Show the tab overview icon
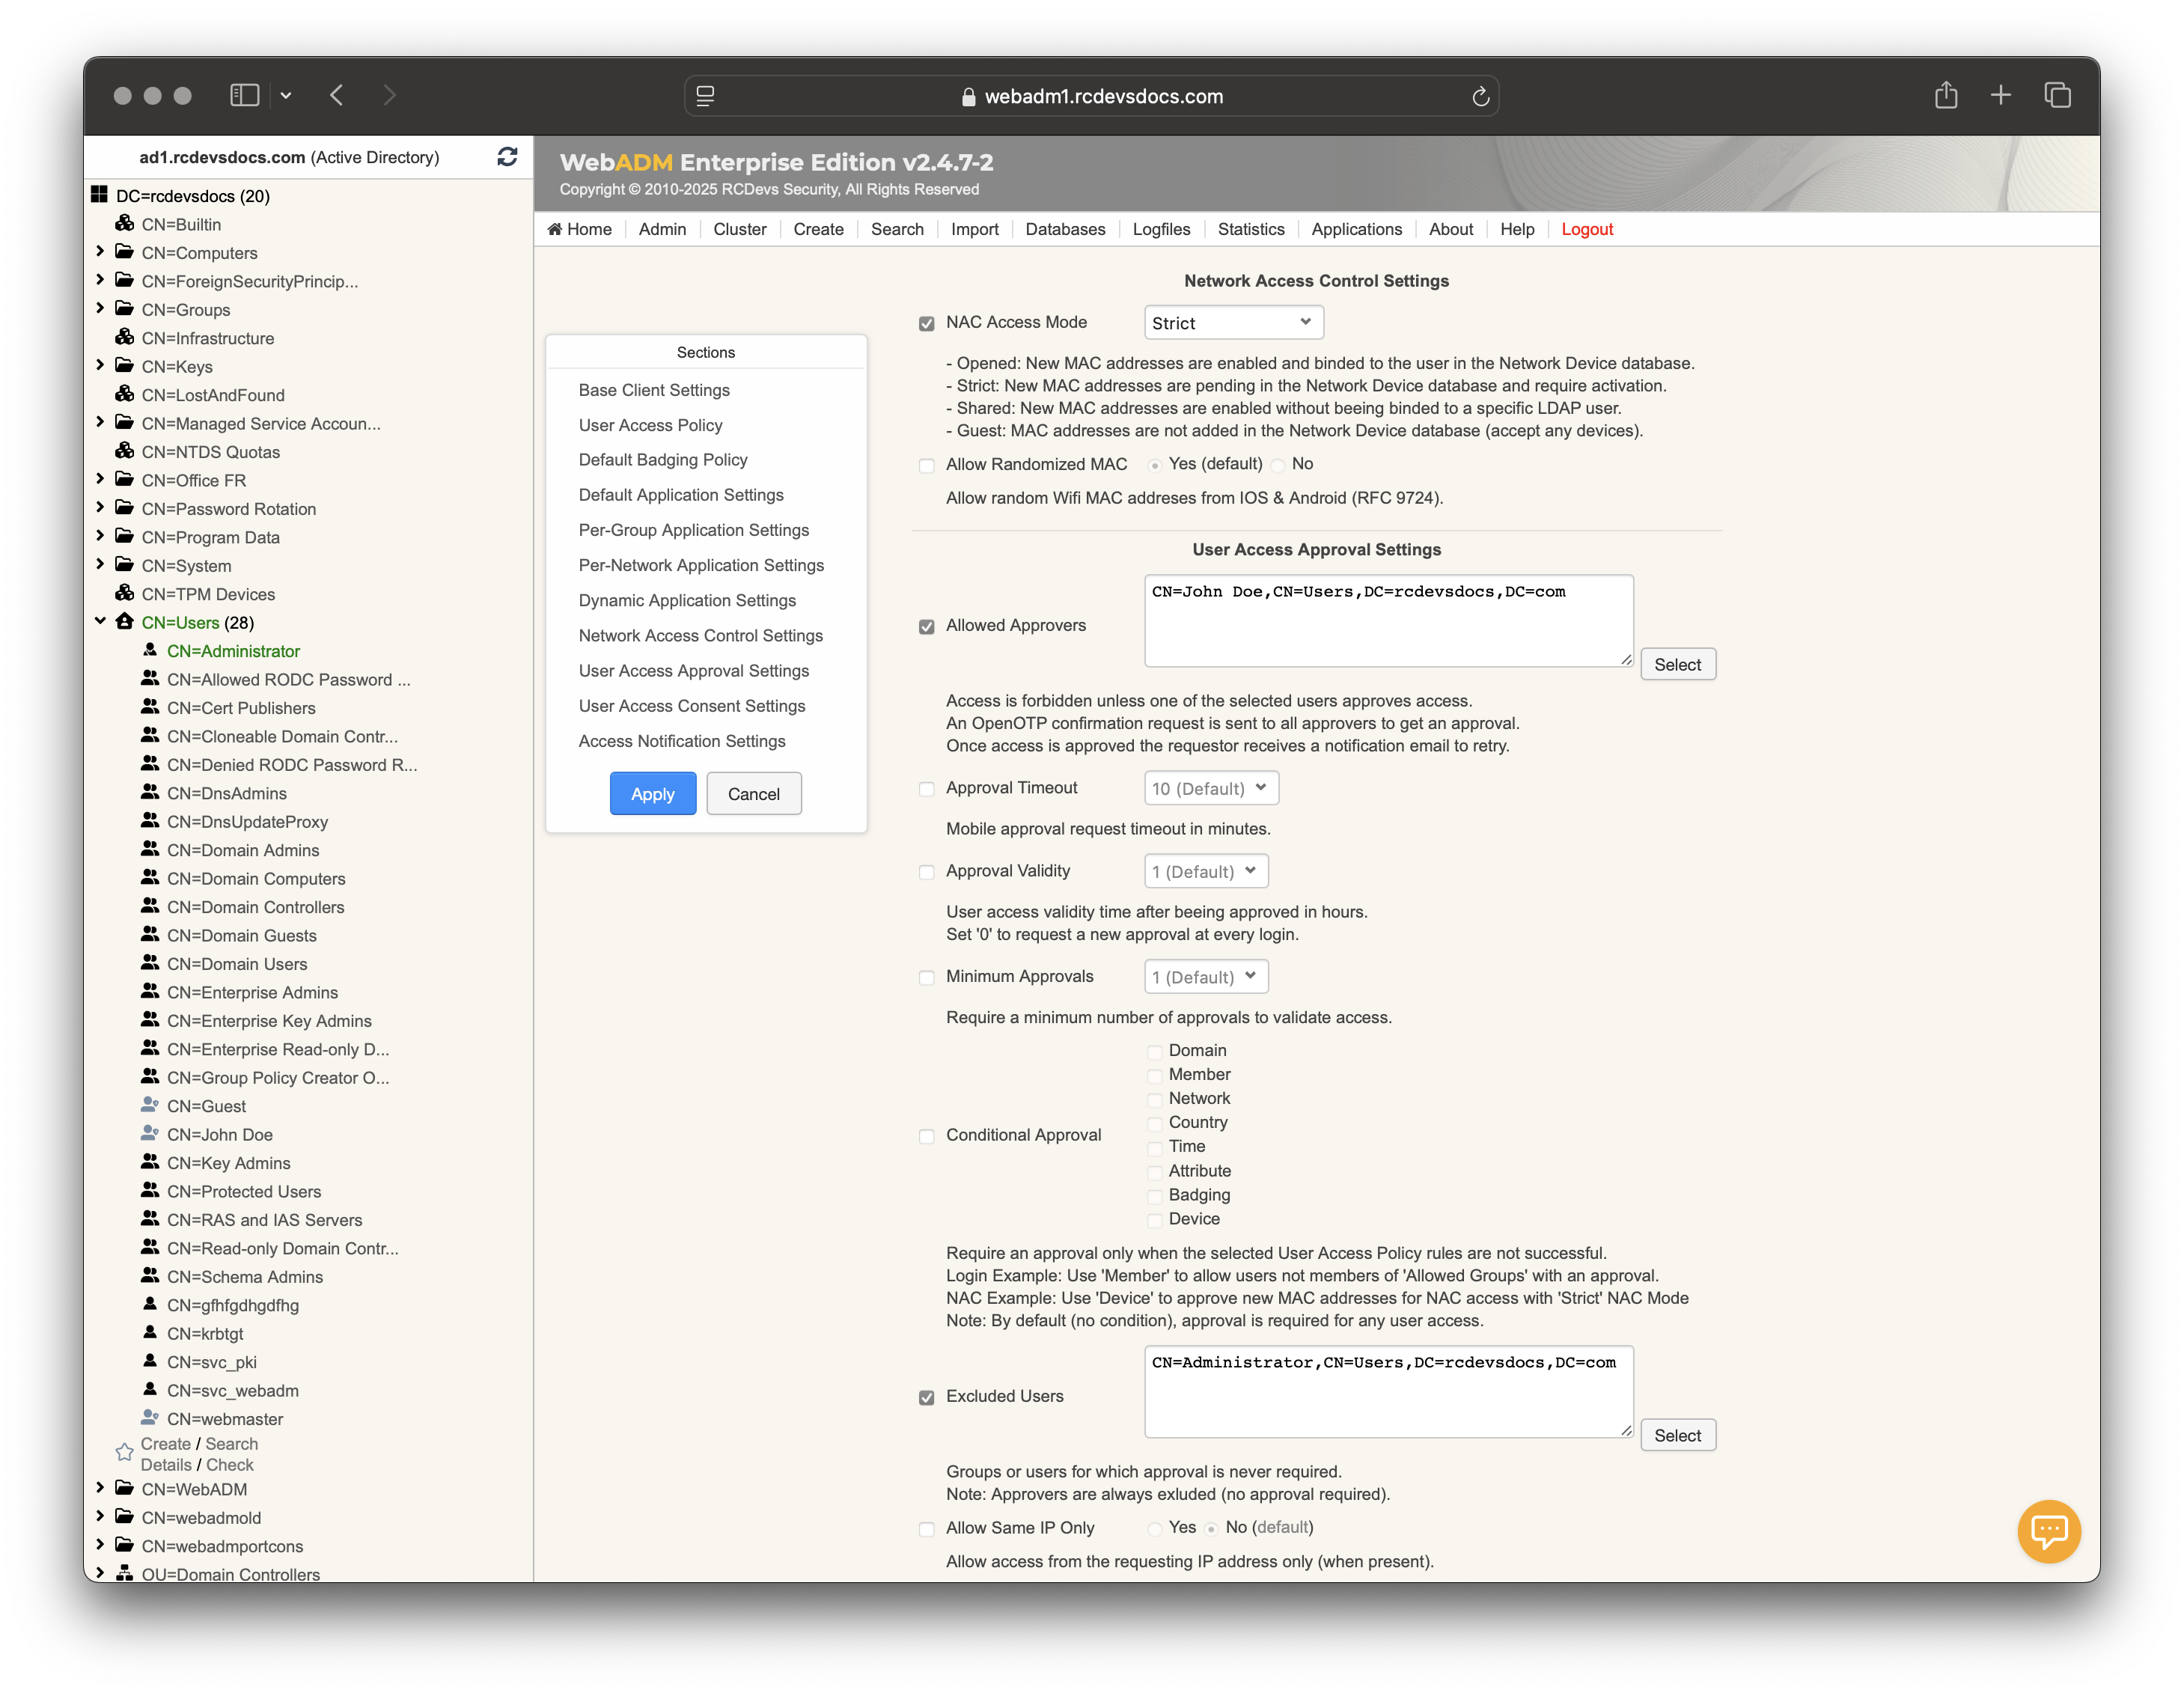 tap(2057, 95)
